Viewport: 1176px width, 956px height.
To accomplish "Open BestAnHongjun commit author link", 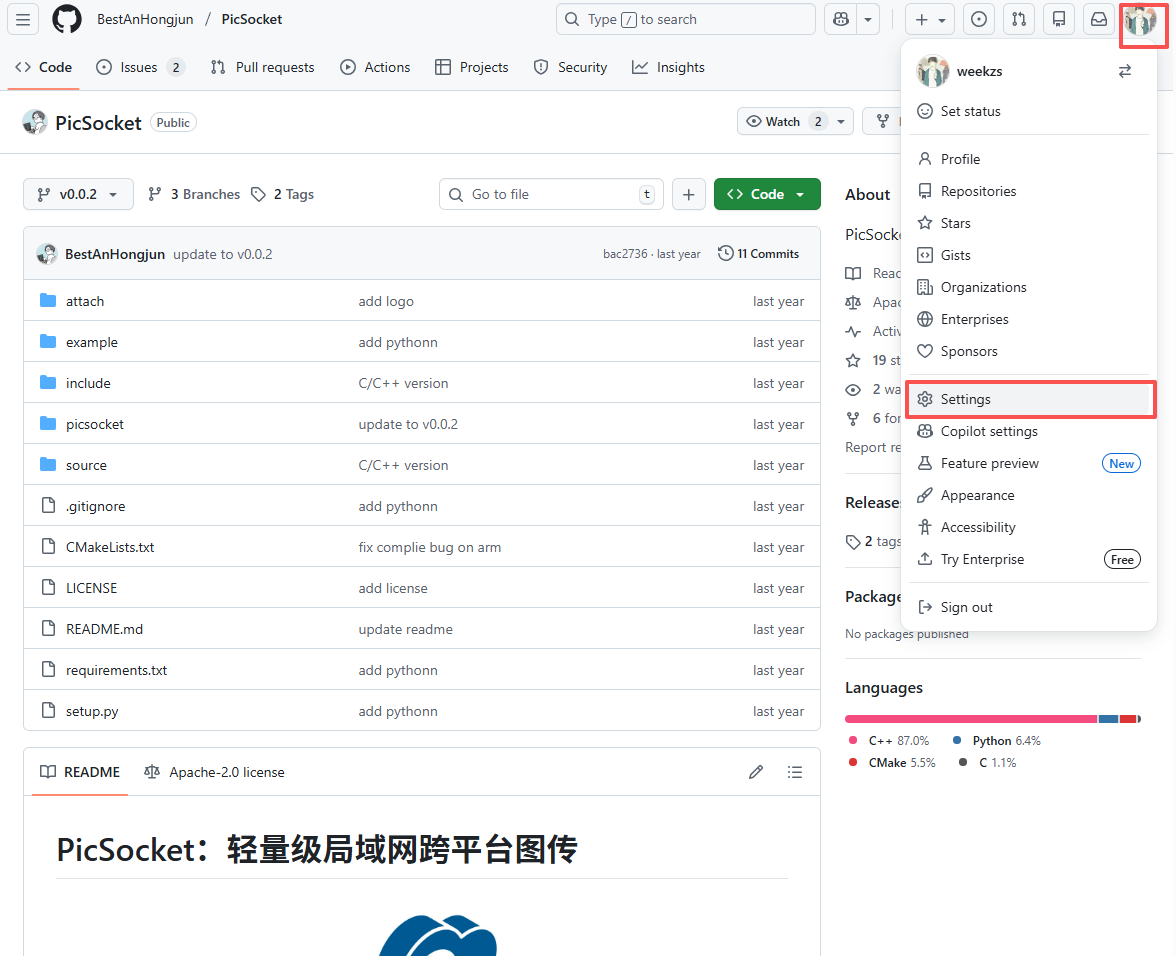I will (x=115, y=254).
